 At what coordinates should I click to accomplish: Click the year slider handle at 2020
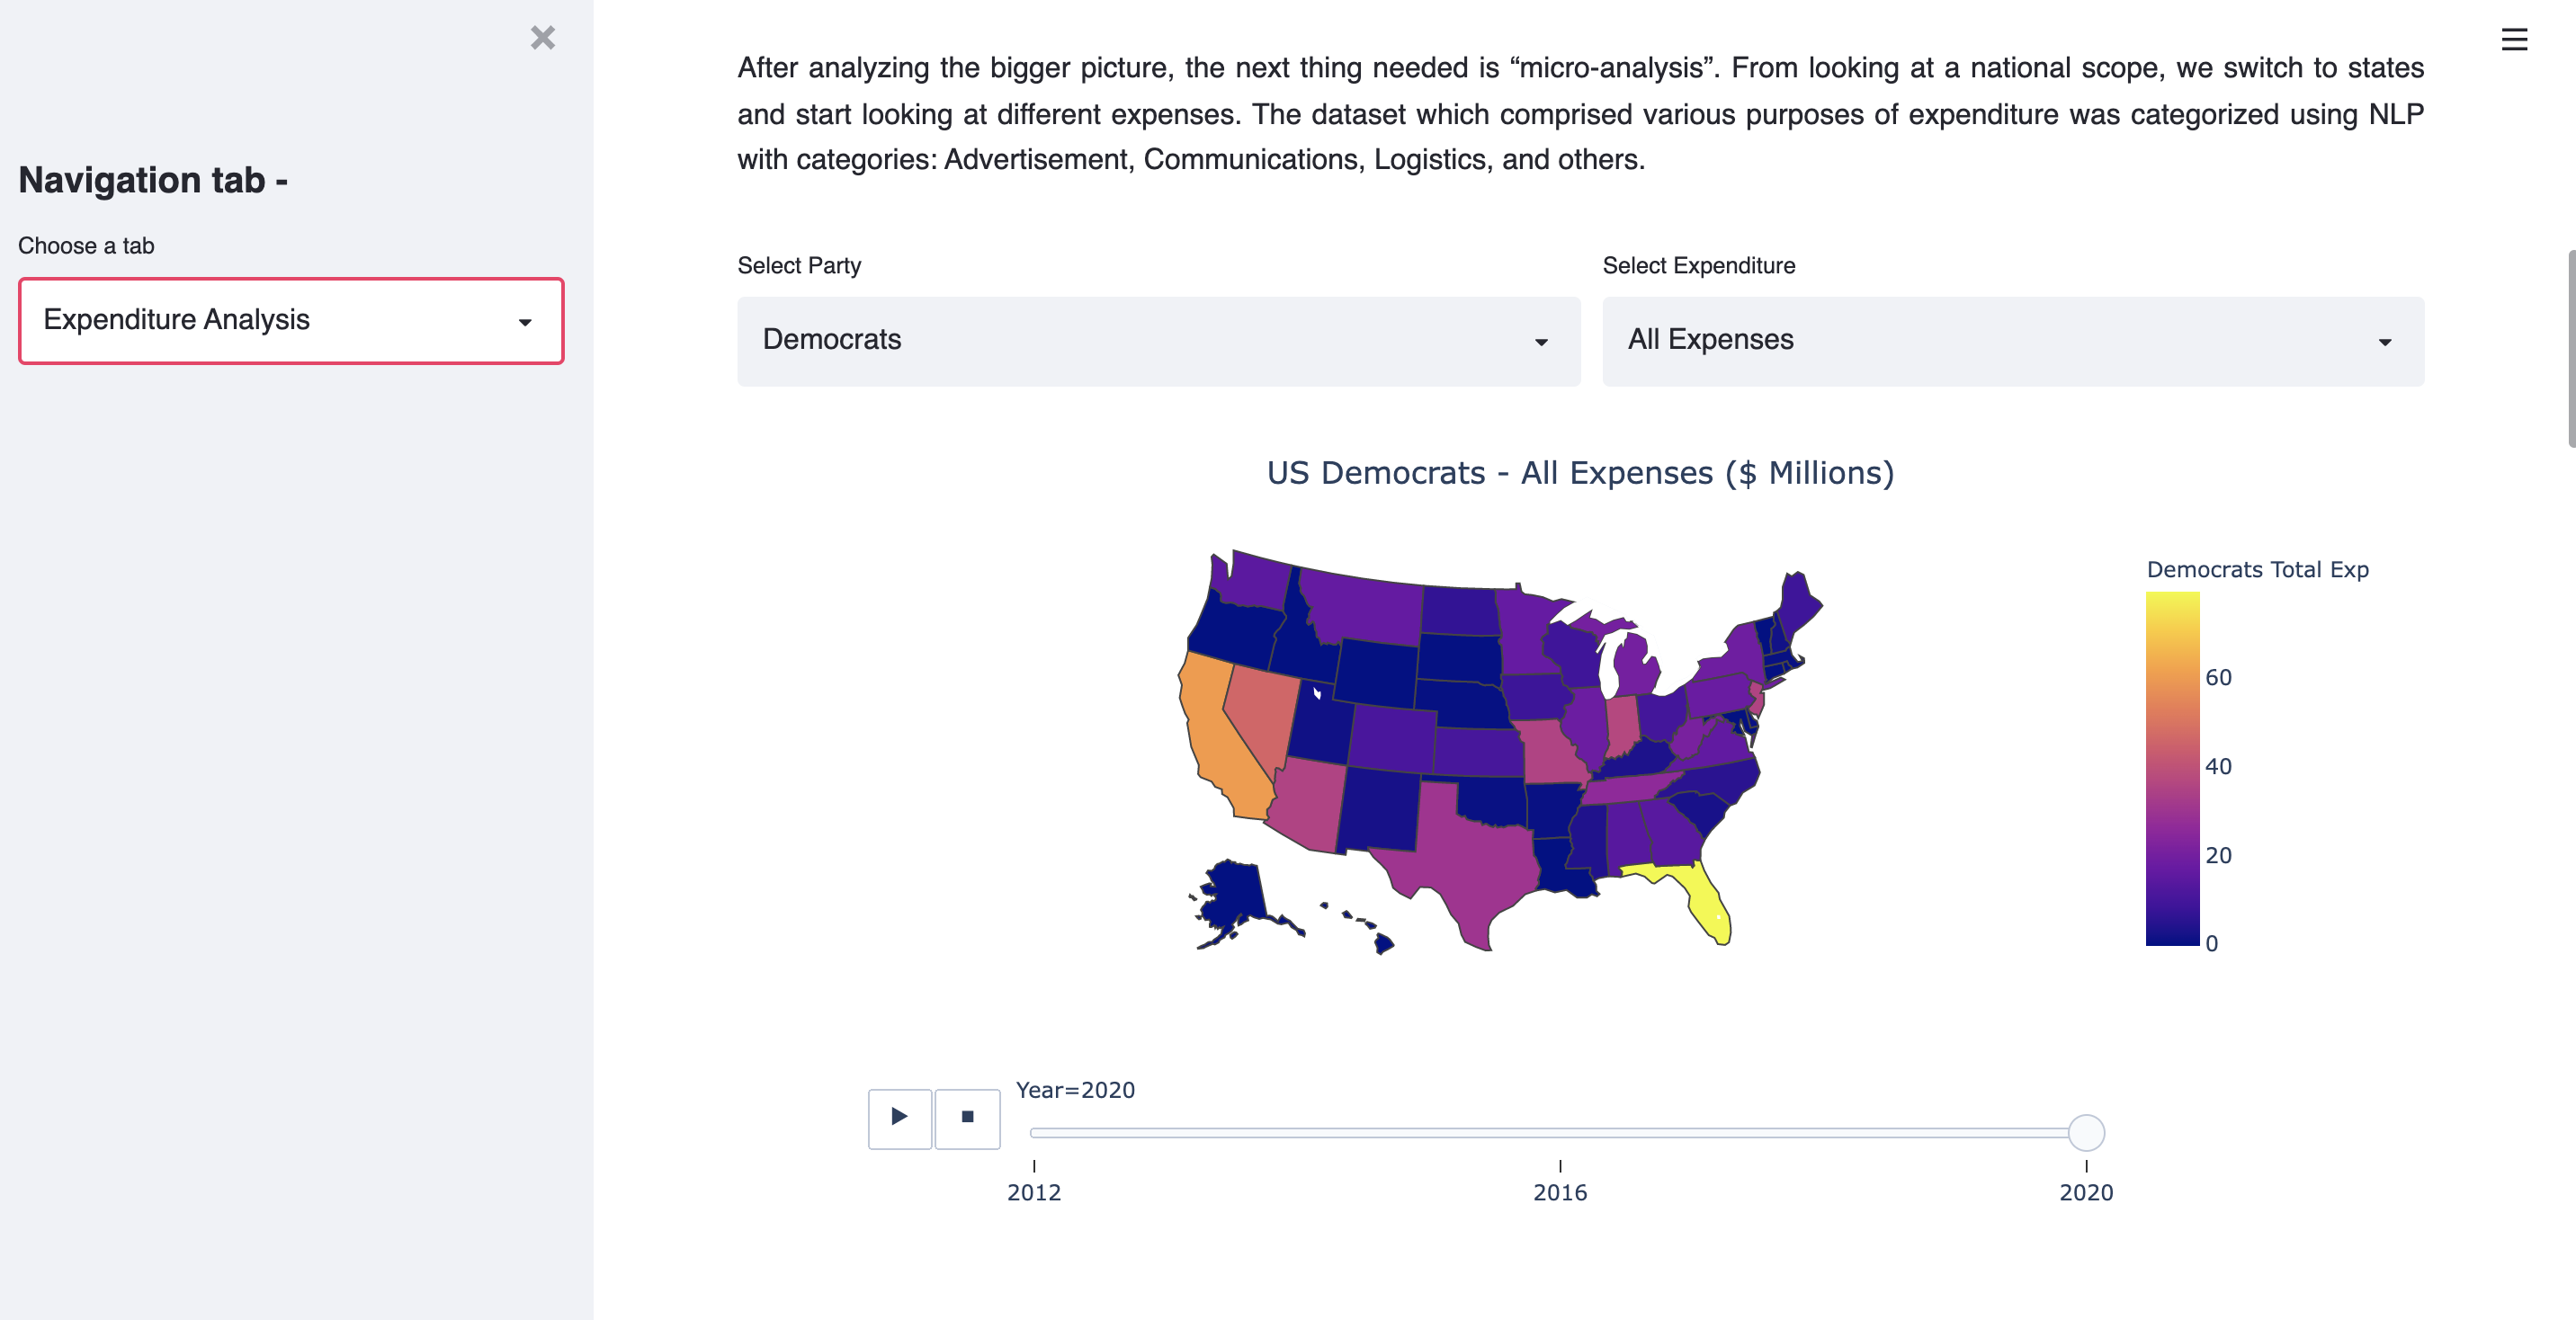[2086, 1132]
